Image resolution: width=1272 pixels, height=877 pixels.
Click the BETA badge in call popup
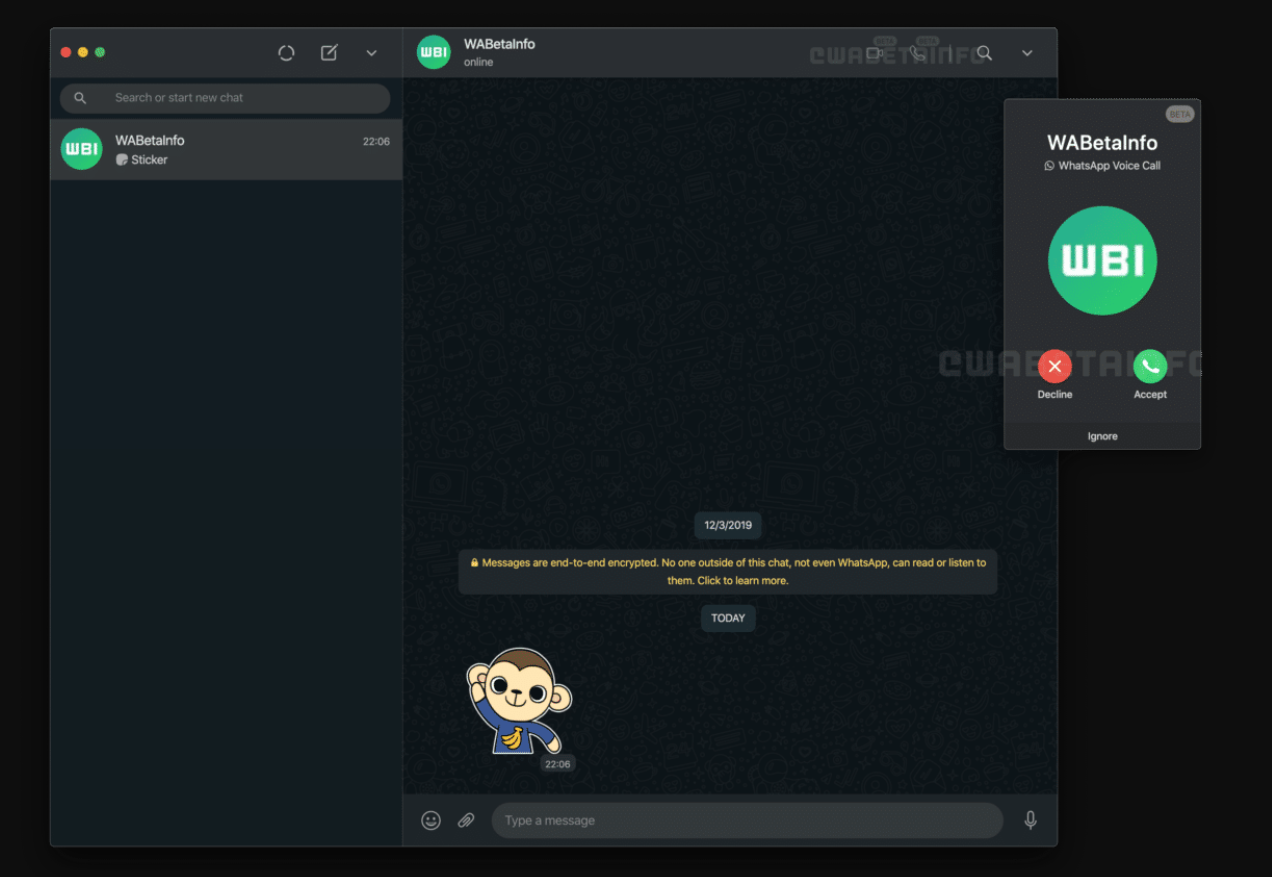tap(1180, 115)
